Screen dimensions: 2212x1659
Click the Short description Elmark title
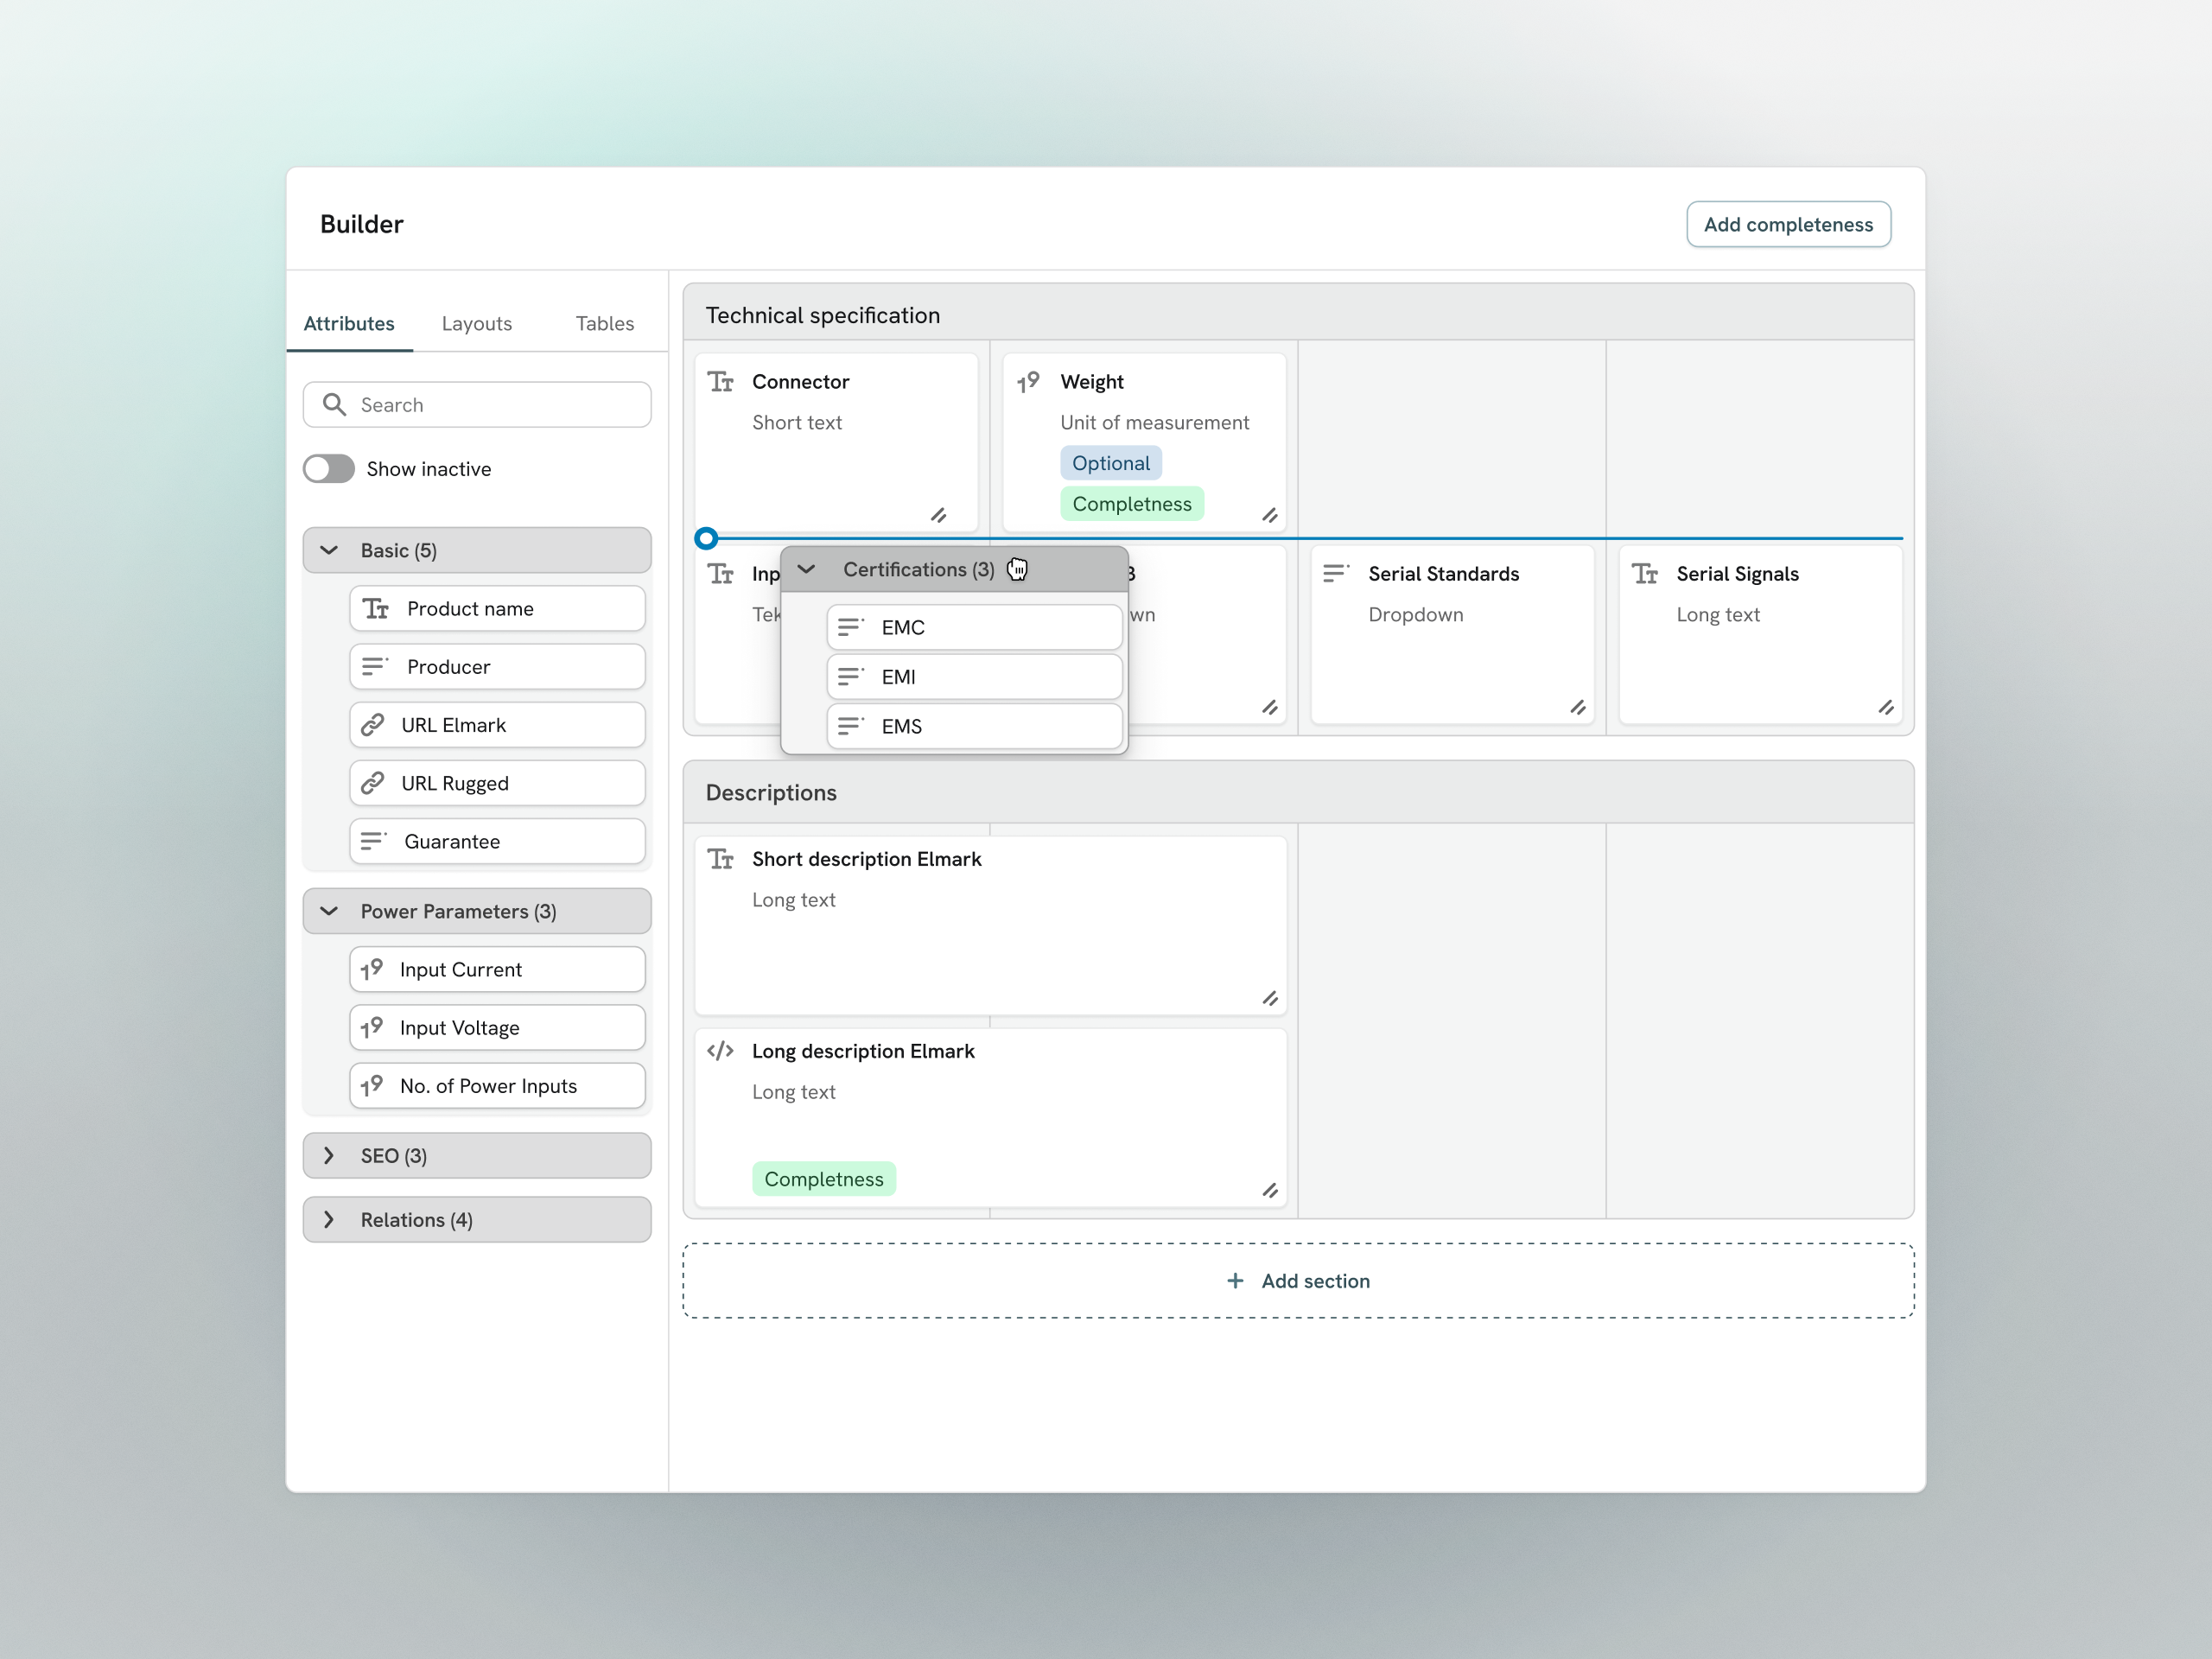click(866, 859)
